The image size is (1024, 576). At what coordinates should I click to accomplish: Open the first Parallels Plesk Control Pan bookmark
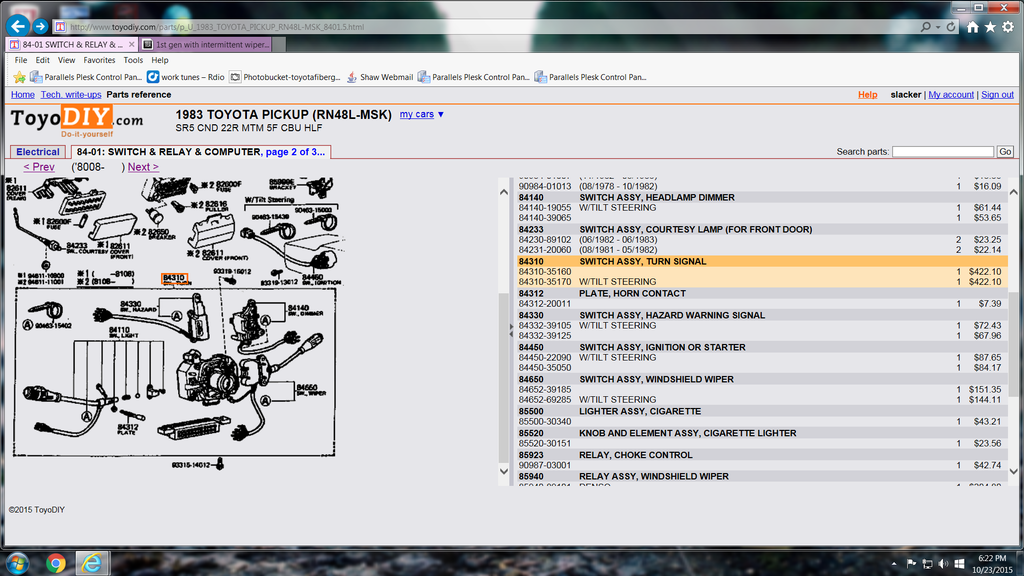tap(86, 77)
